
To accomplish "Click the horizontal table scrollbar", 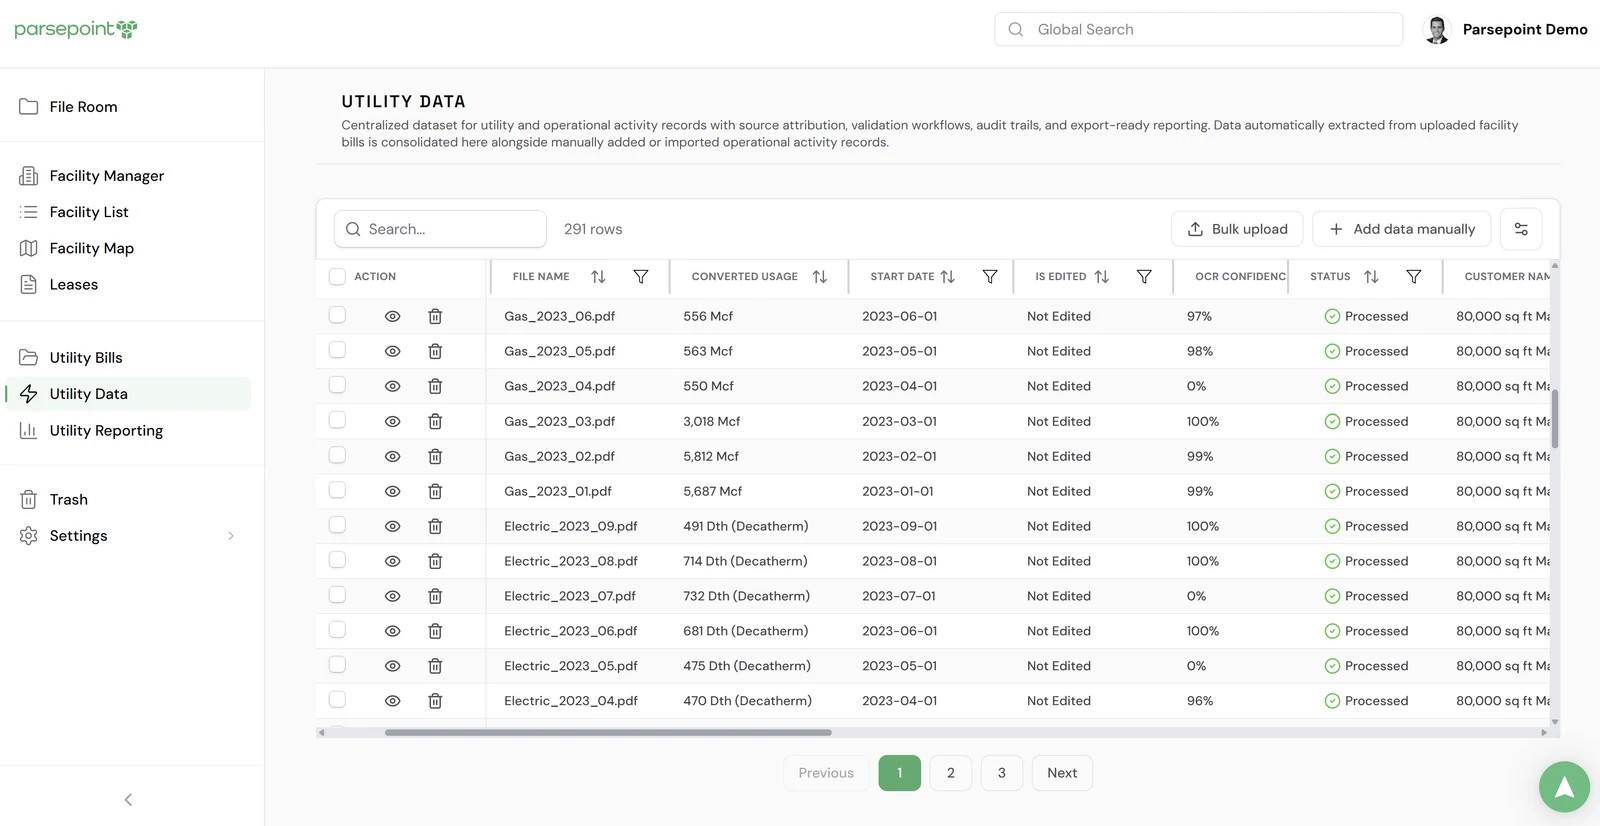I will [608, 733].
